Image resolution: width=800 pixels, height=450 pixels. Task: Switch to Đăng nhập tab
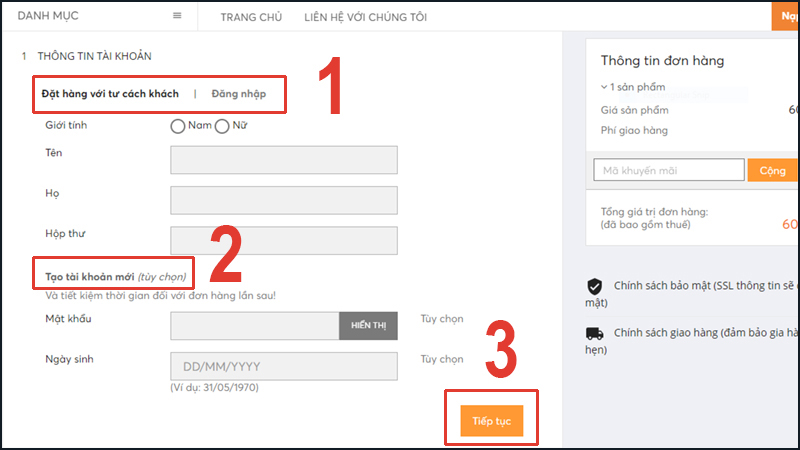[238, 94]
